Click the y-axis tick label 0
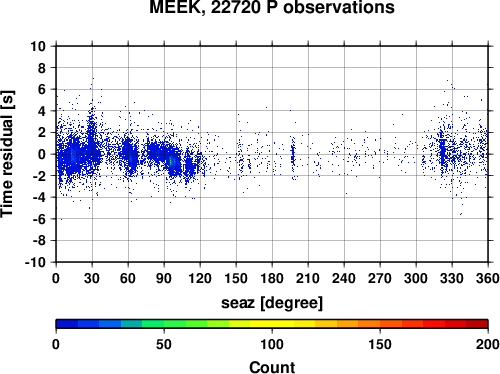500x374 pixels. [x=42, y=154]
